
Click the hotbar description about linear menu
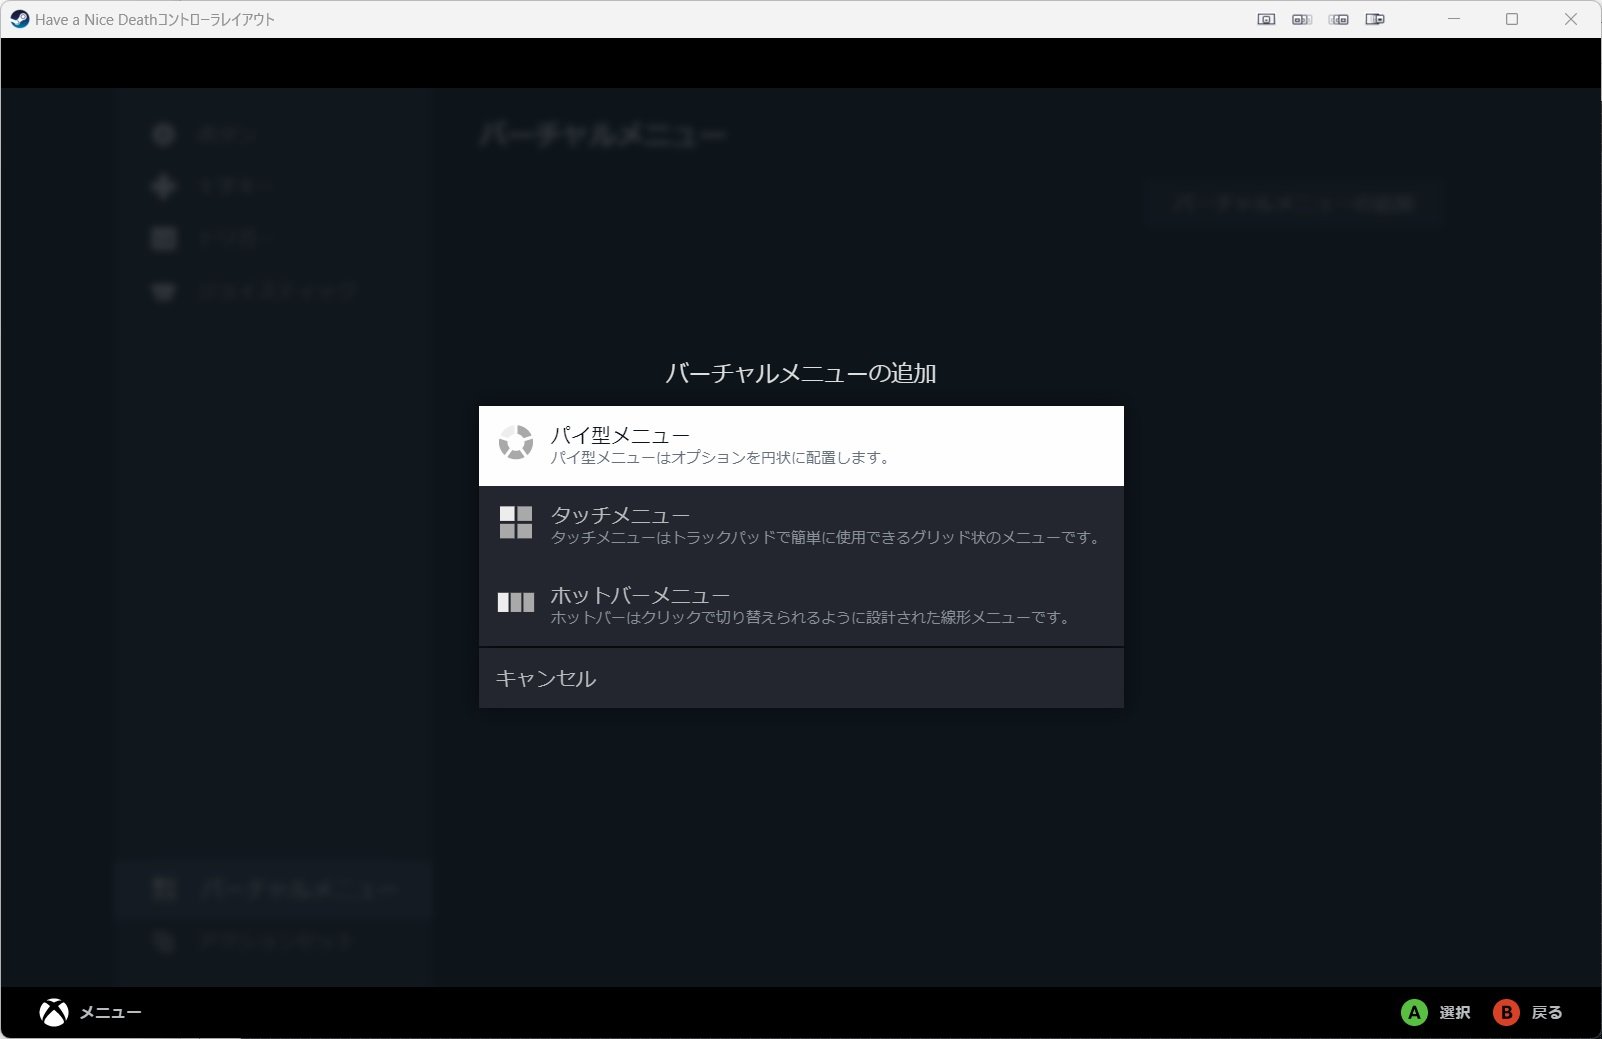812,618
